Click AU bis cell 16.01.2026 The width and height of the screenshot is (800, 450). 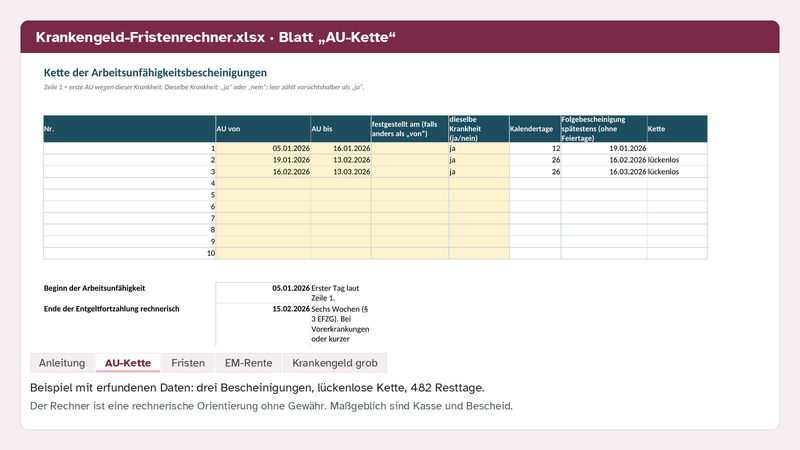341,148
